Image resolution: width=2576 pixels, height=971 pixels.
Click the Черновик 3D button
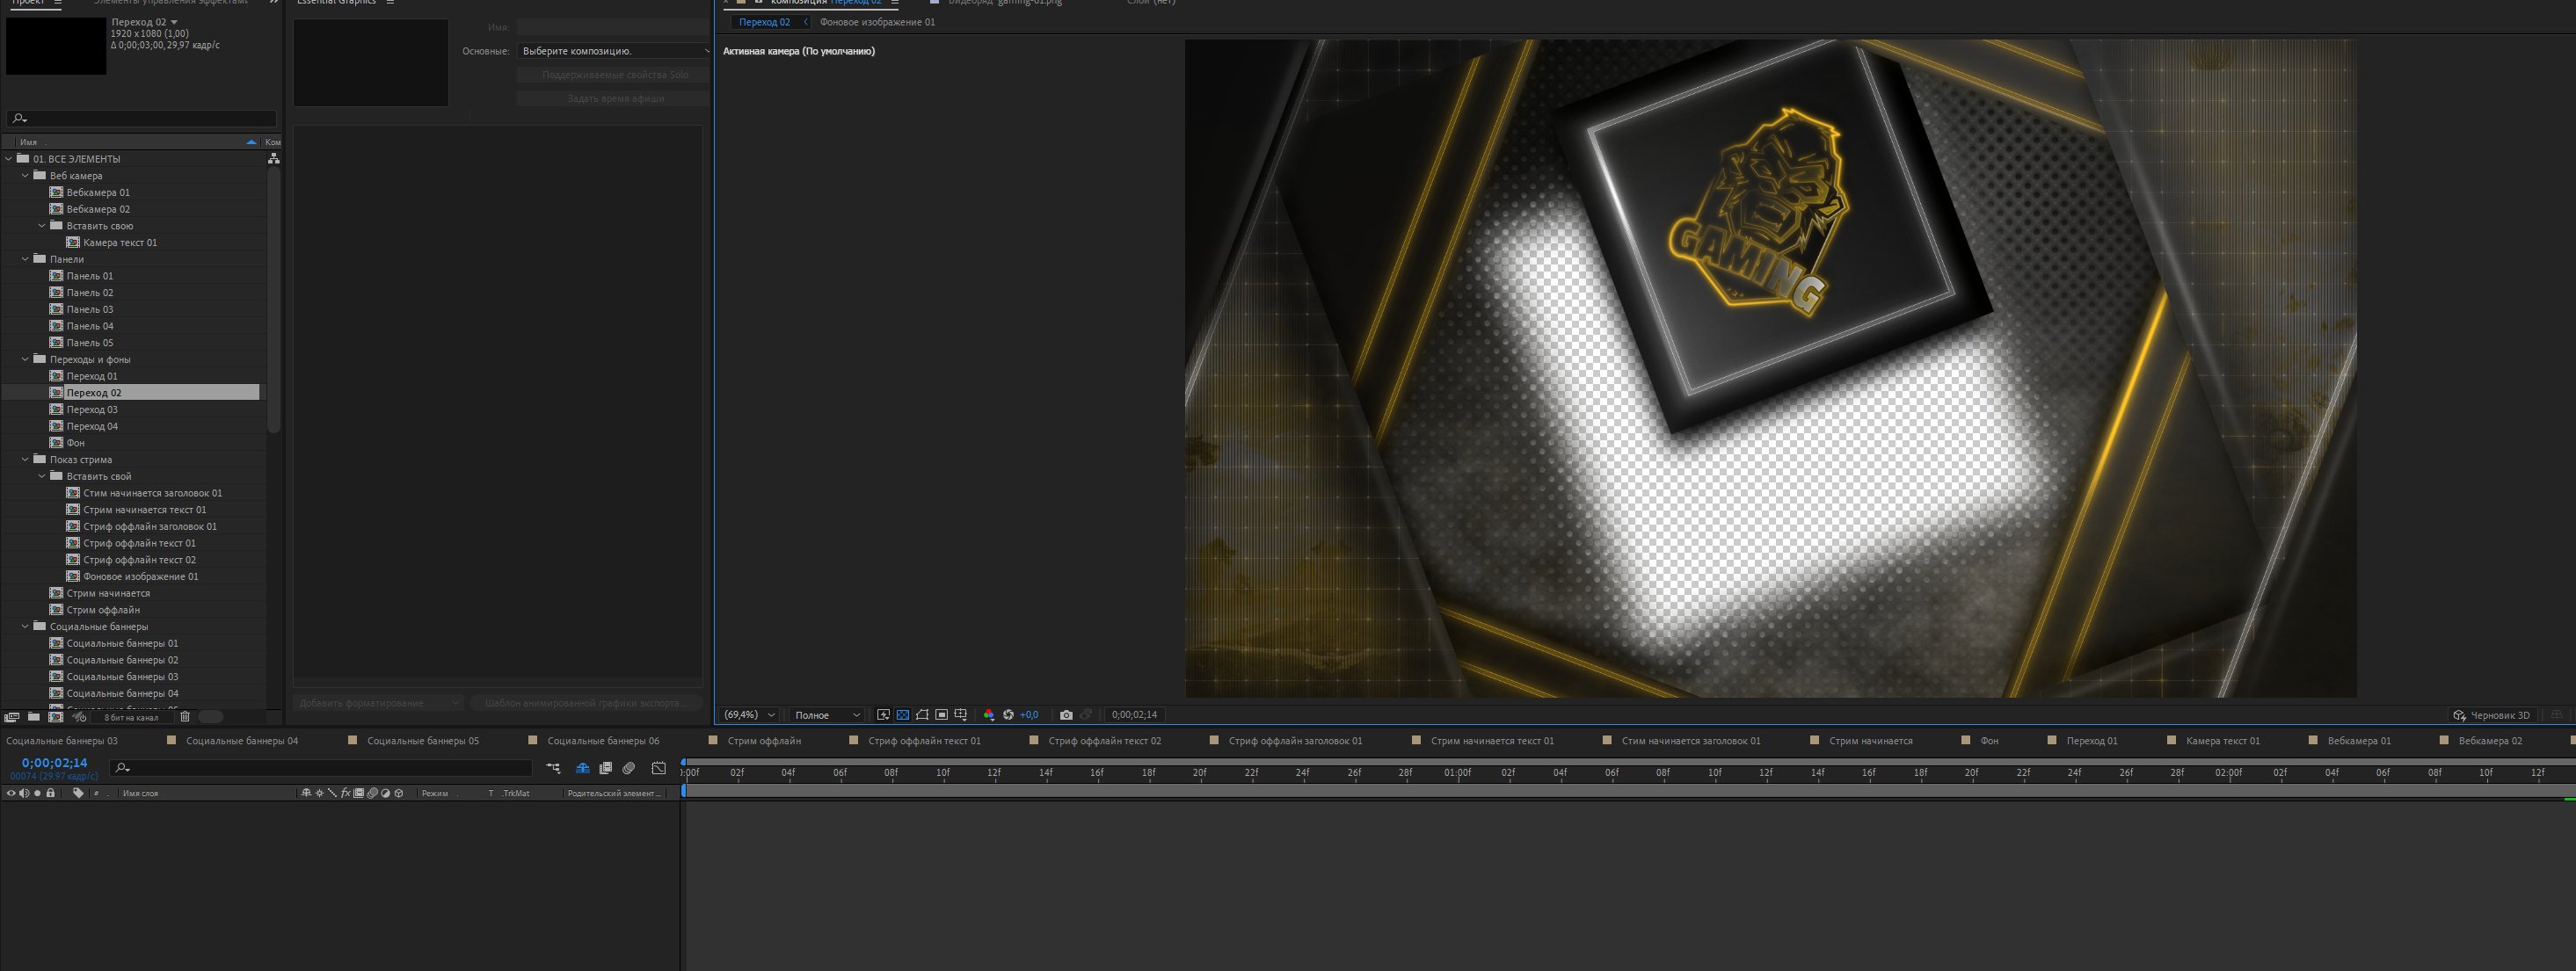click(x=2491, y=715)
